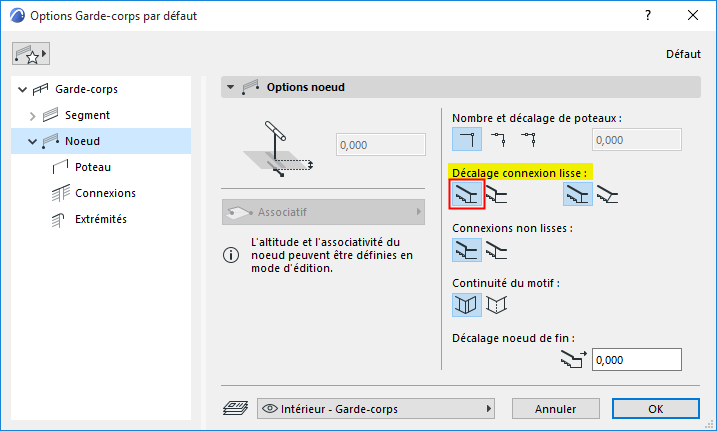
Task: Select the first post count option (no offset)
Action: click(x=466, y=139)
